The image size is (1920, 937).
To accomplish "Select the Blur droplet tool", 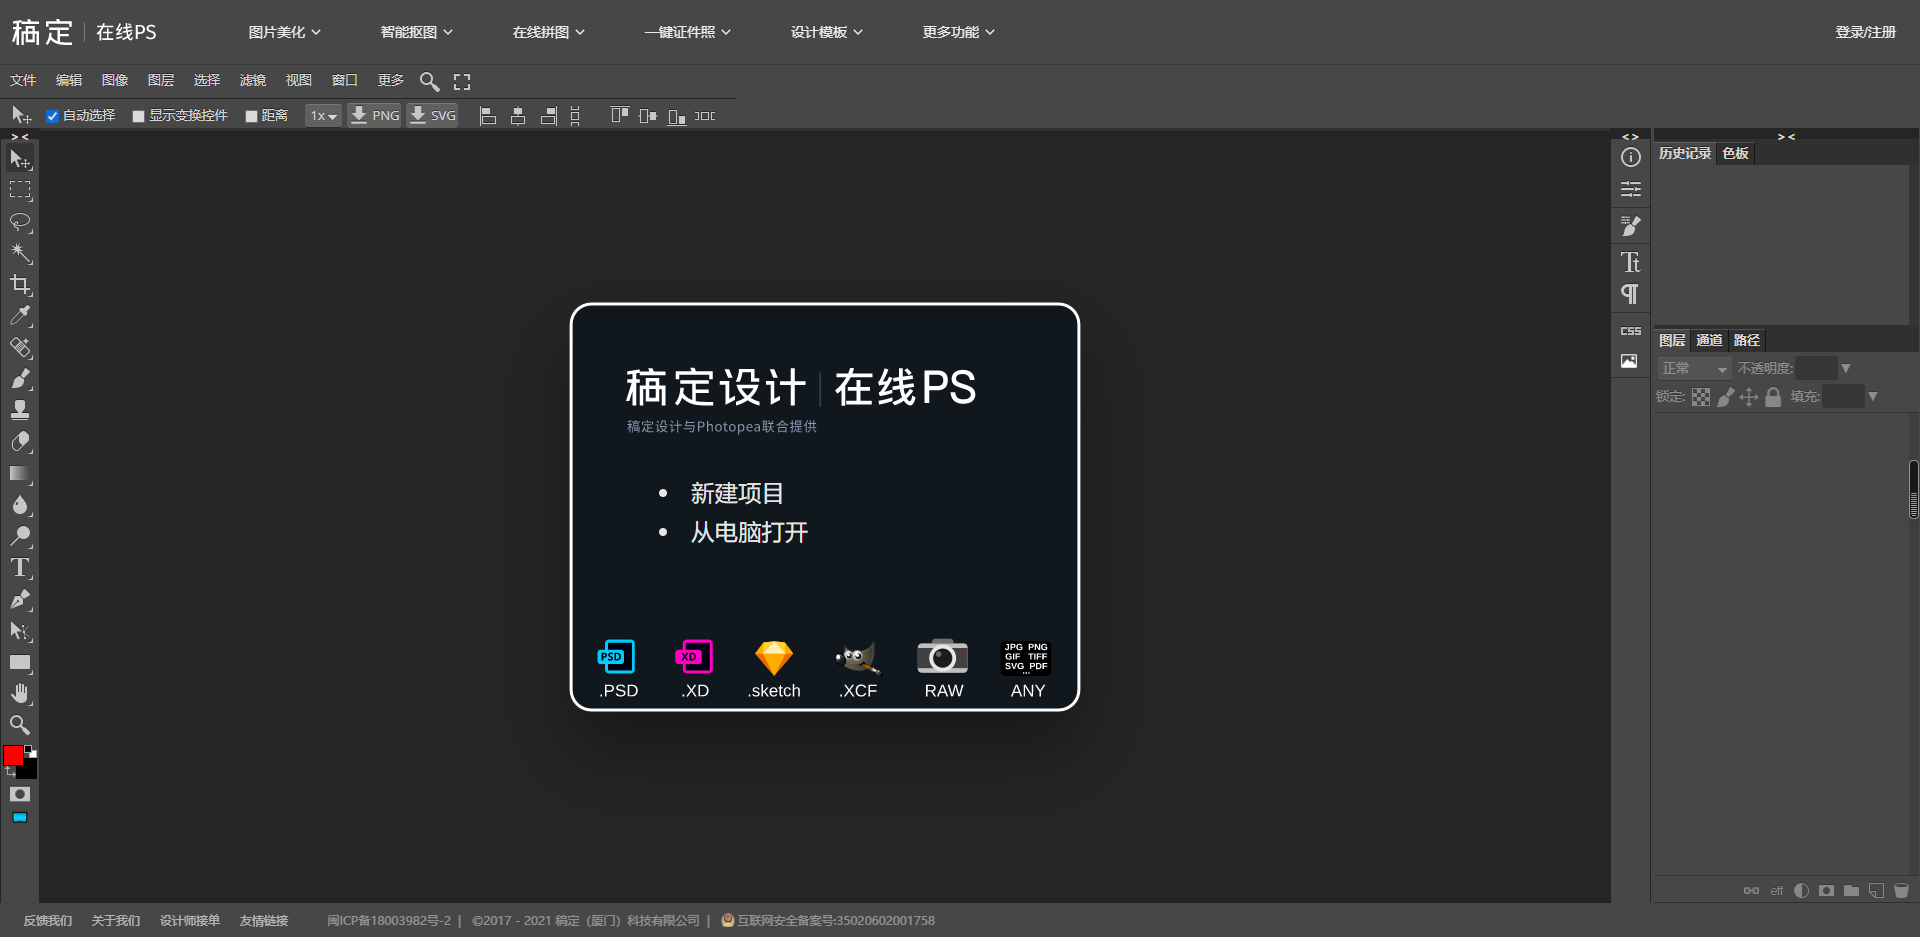I will [20, 505].
